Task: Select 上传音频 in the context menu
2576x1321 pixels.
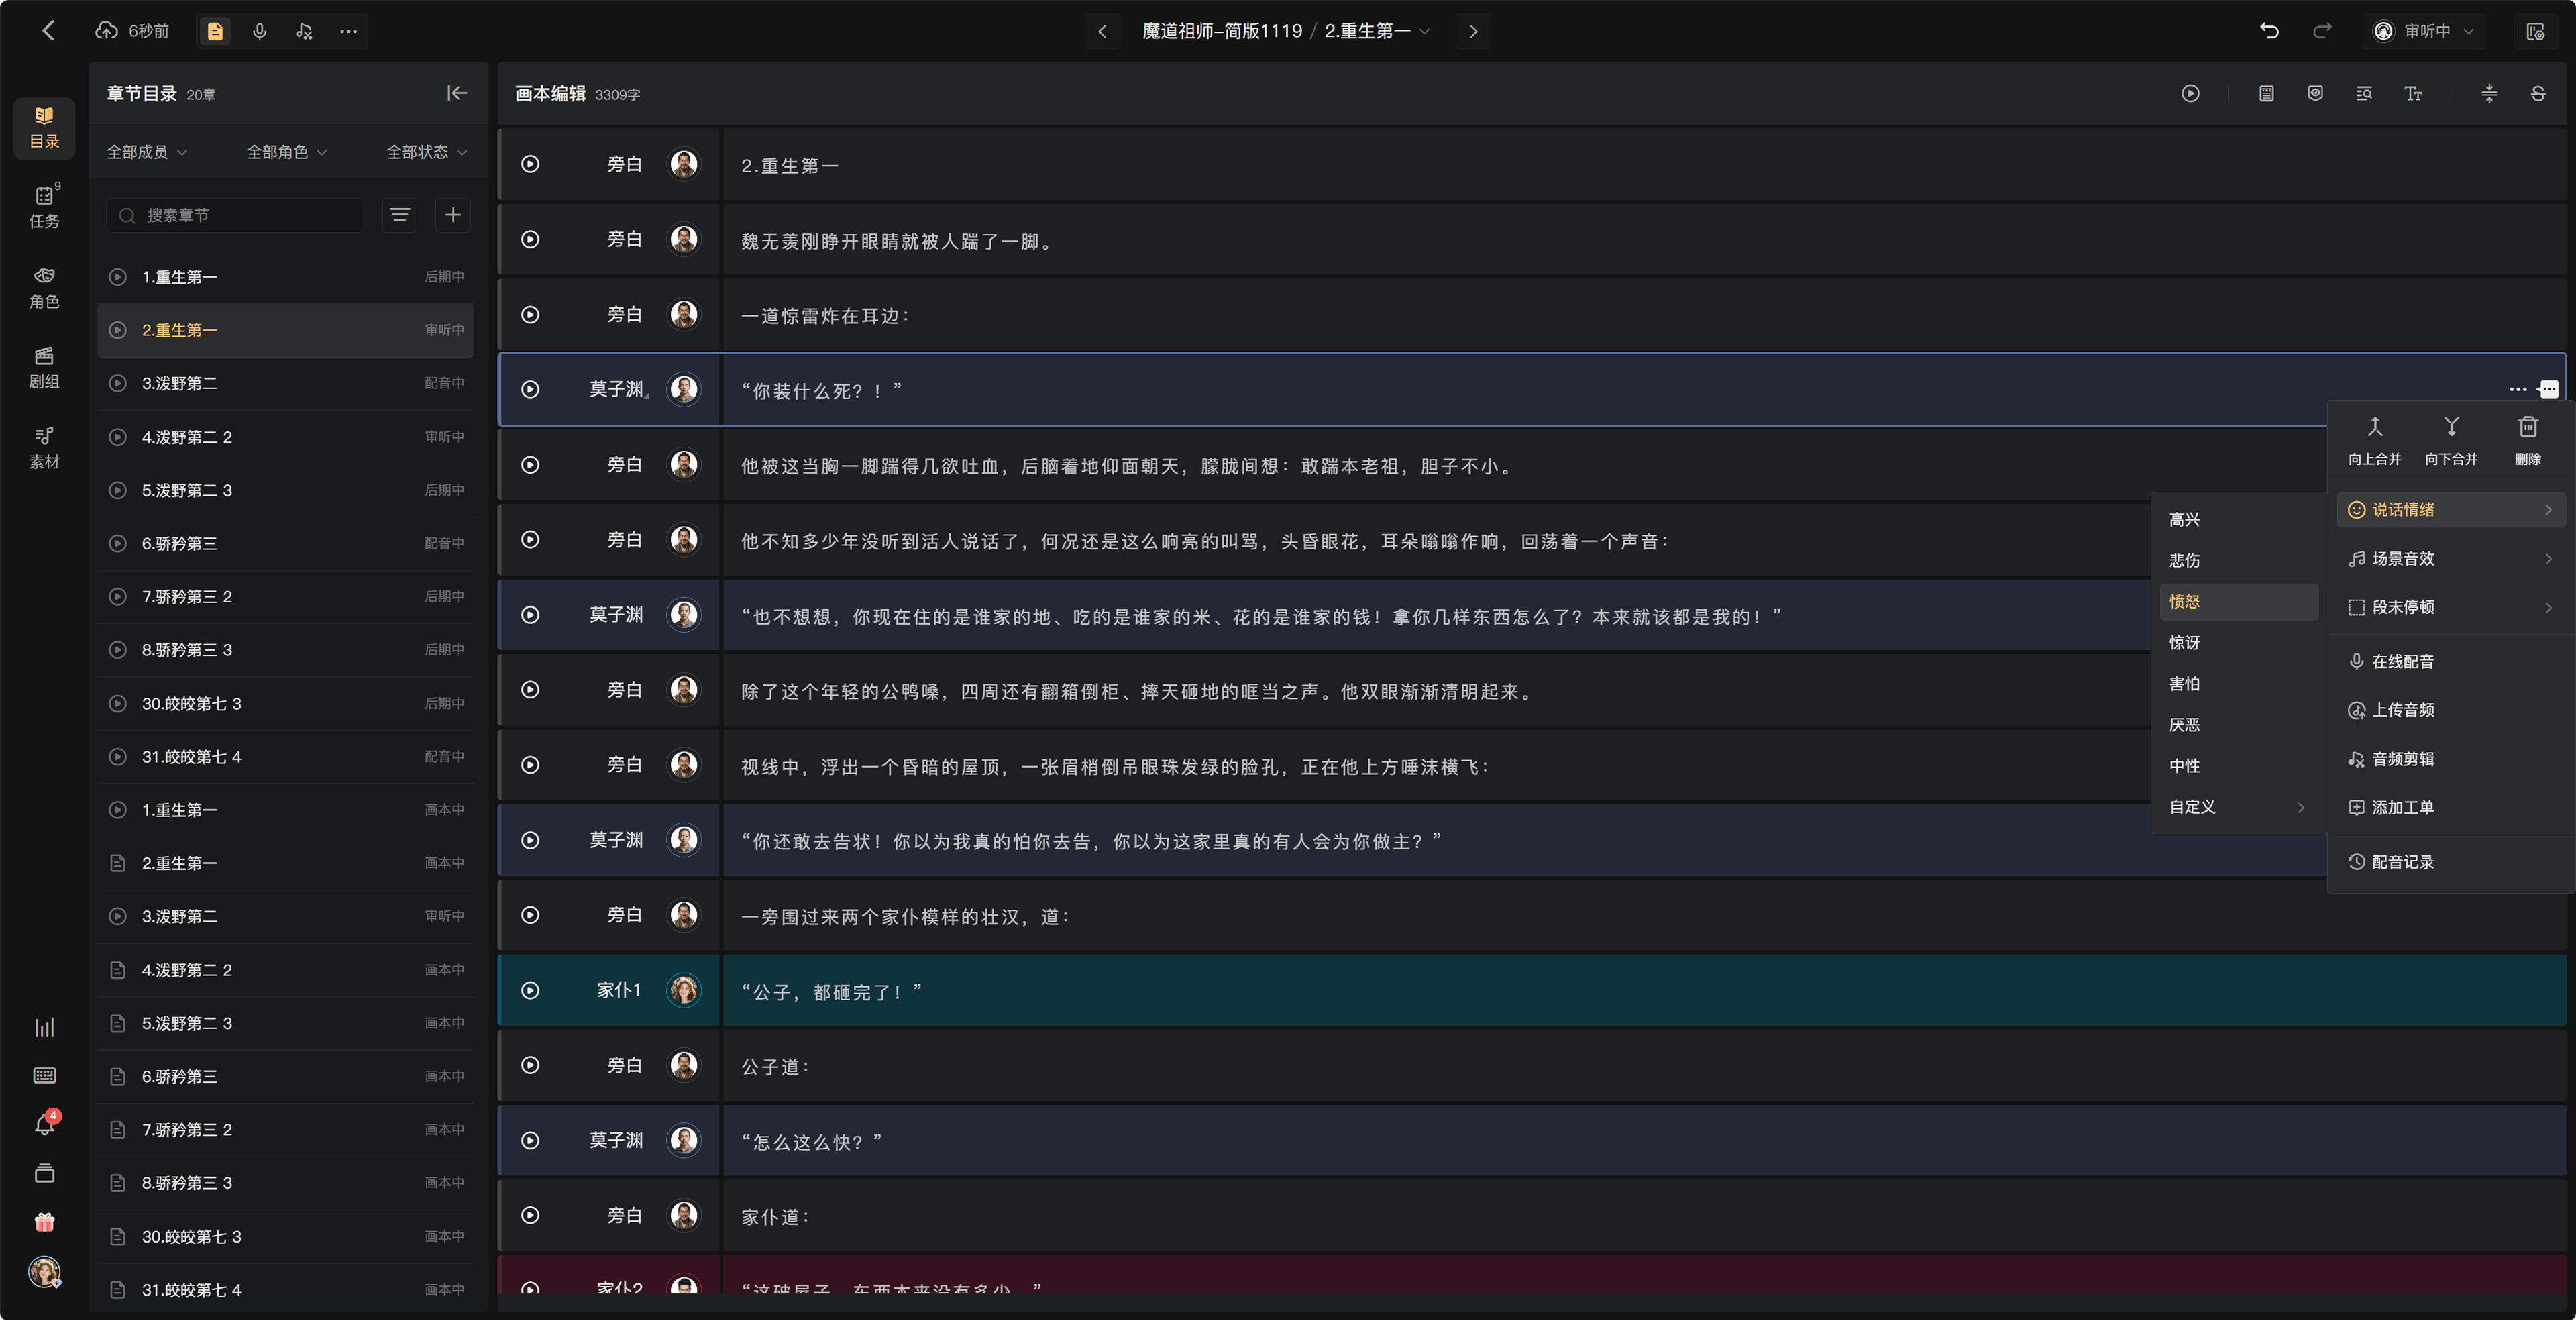Action: (2450, 711)
